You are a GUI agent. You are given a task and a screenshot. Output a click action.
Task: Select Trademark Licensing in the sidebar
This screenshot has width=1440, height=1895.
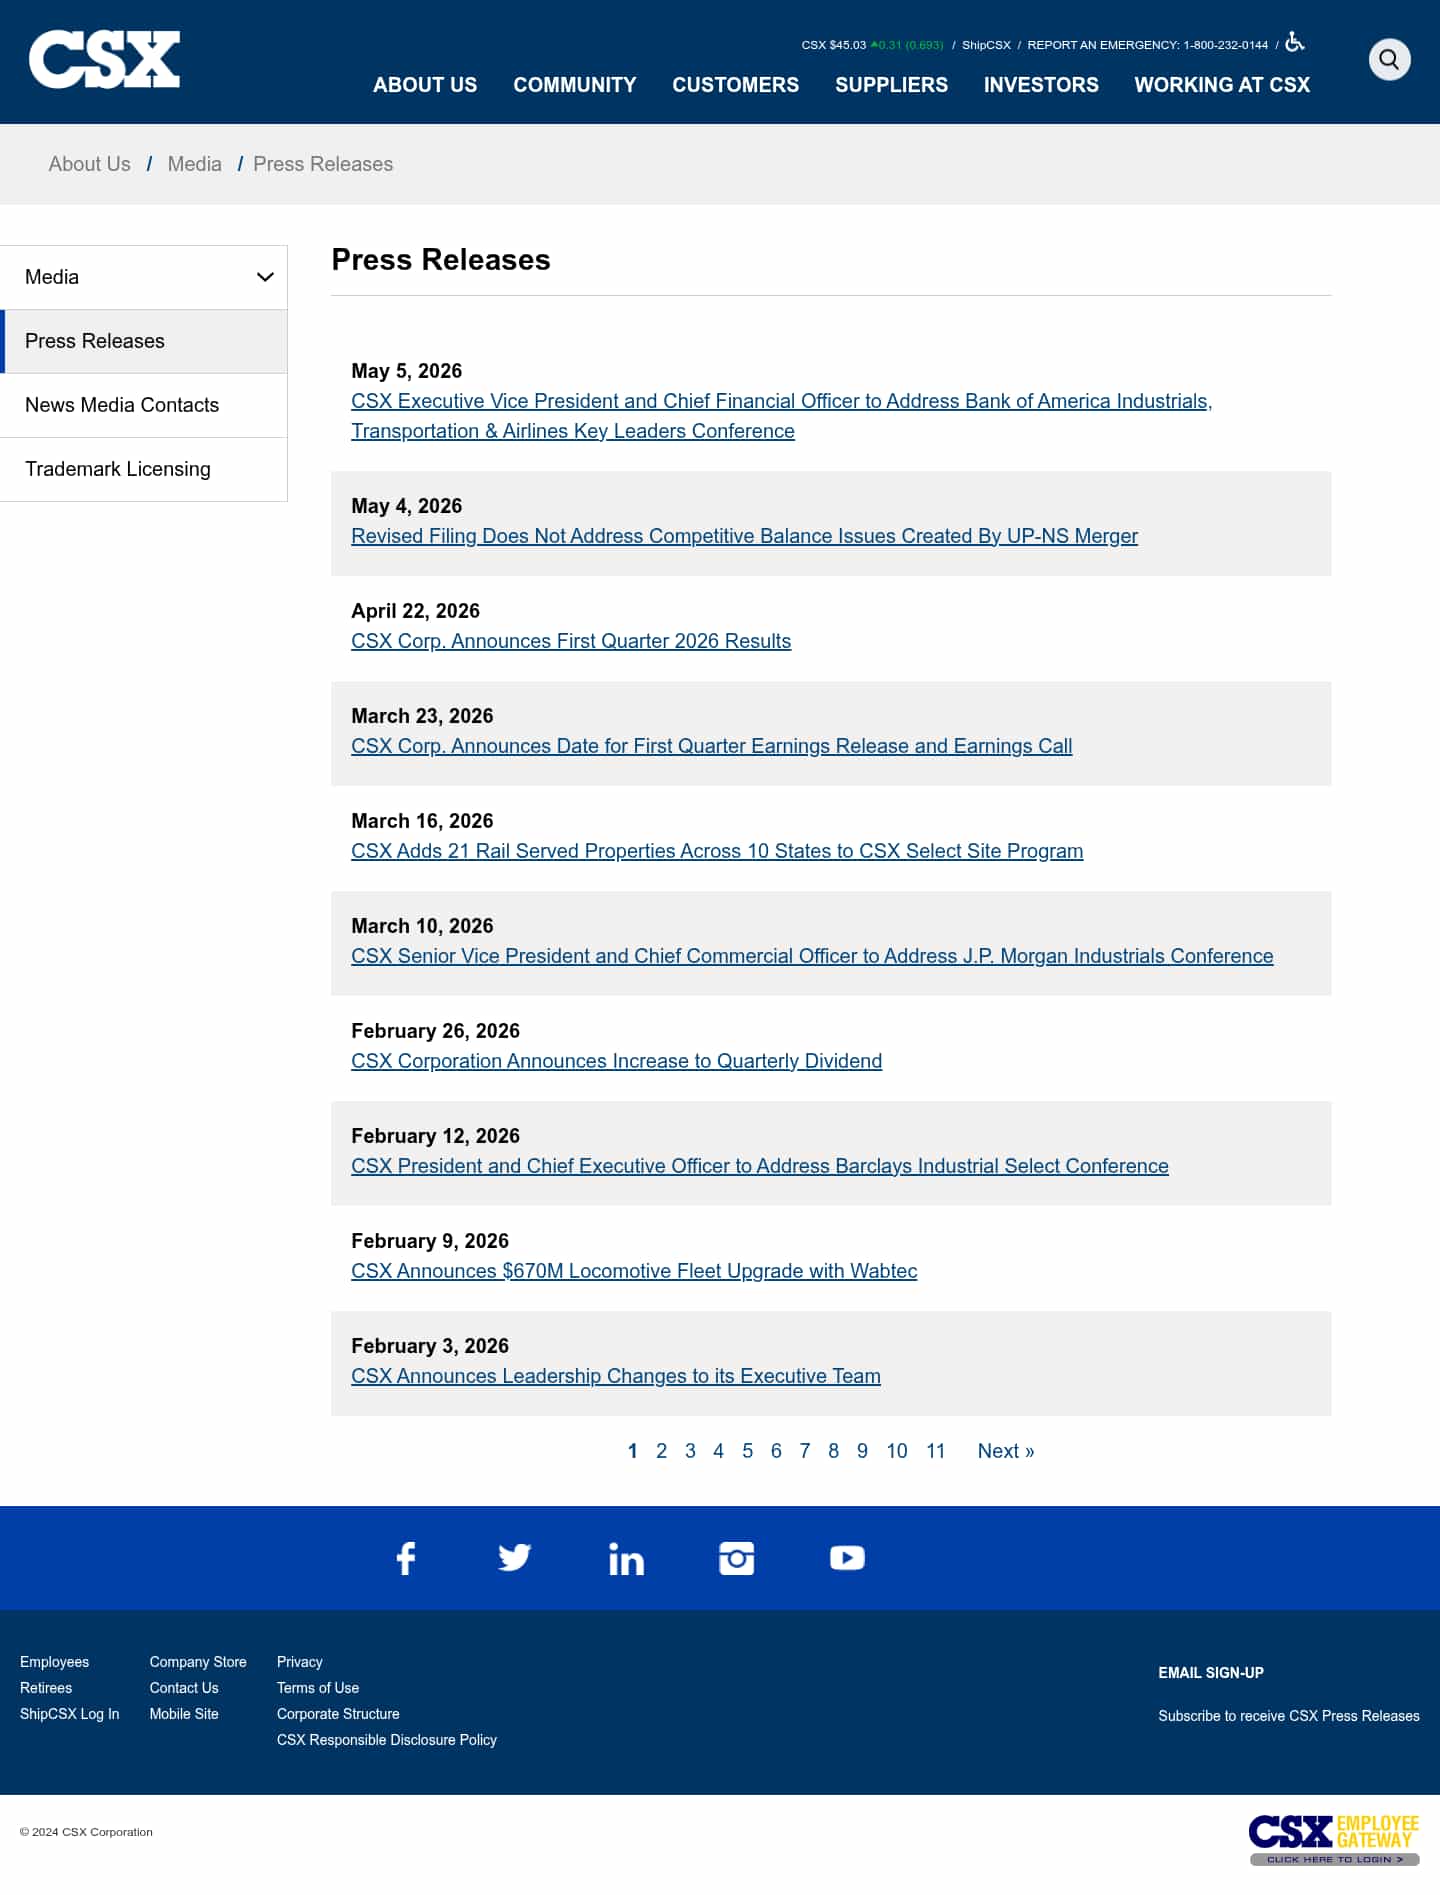tap(144, 469)
